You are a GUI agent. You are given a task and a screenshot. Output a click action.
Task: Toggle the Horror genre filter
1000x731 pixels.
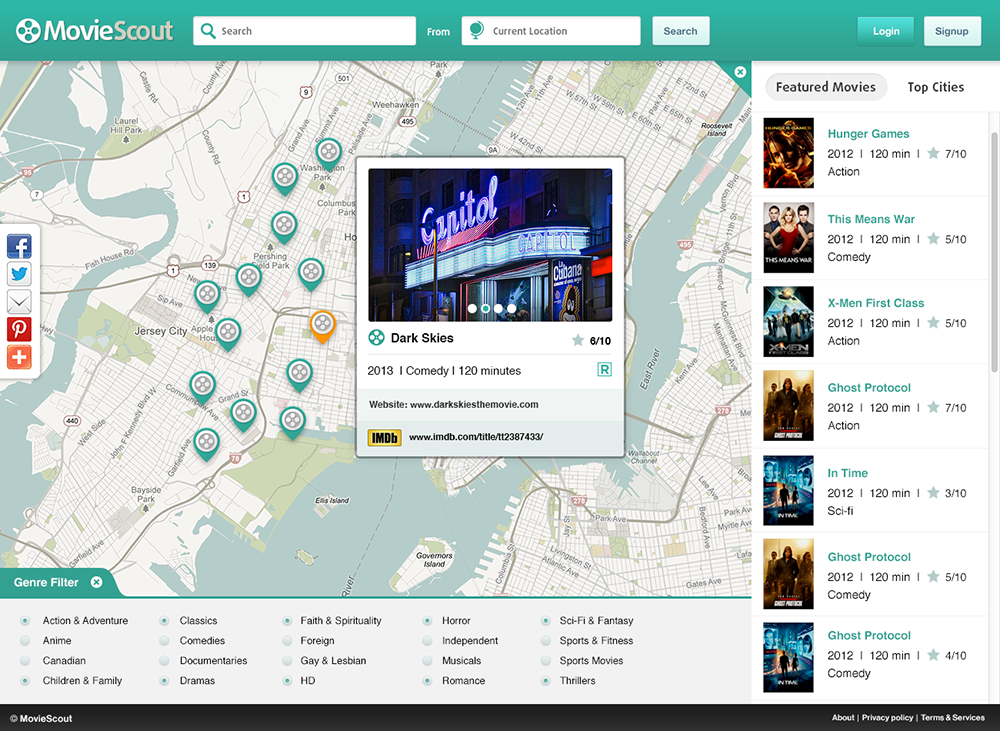[x=427, y=621]
